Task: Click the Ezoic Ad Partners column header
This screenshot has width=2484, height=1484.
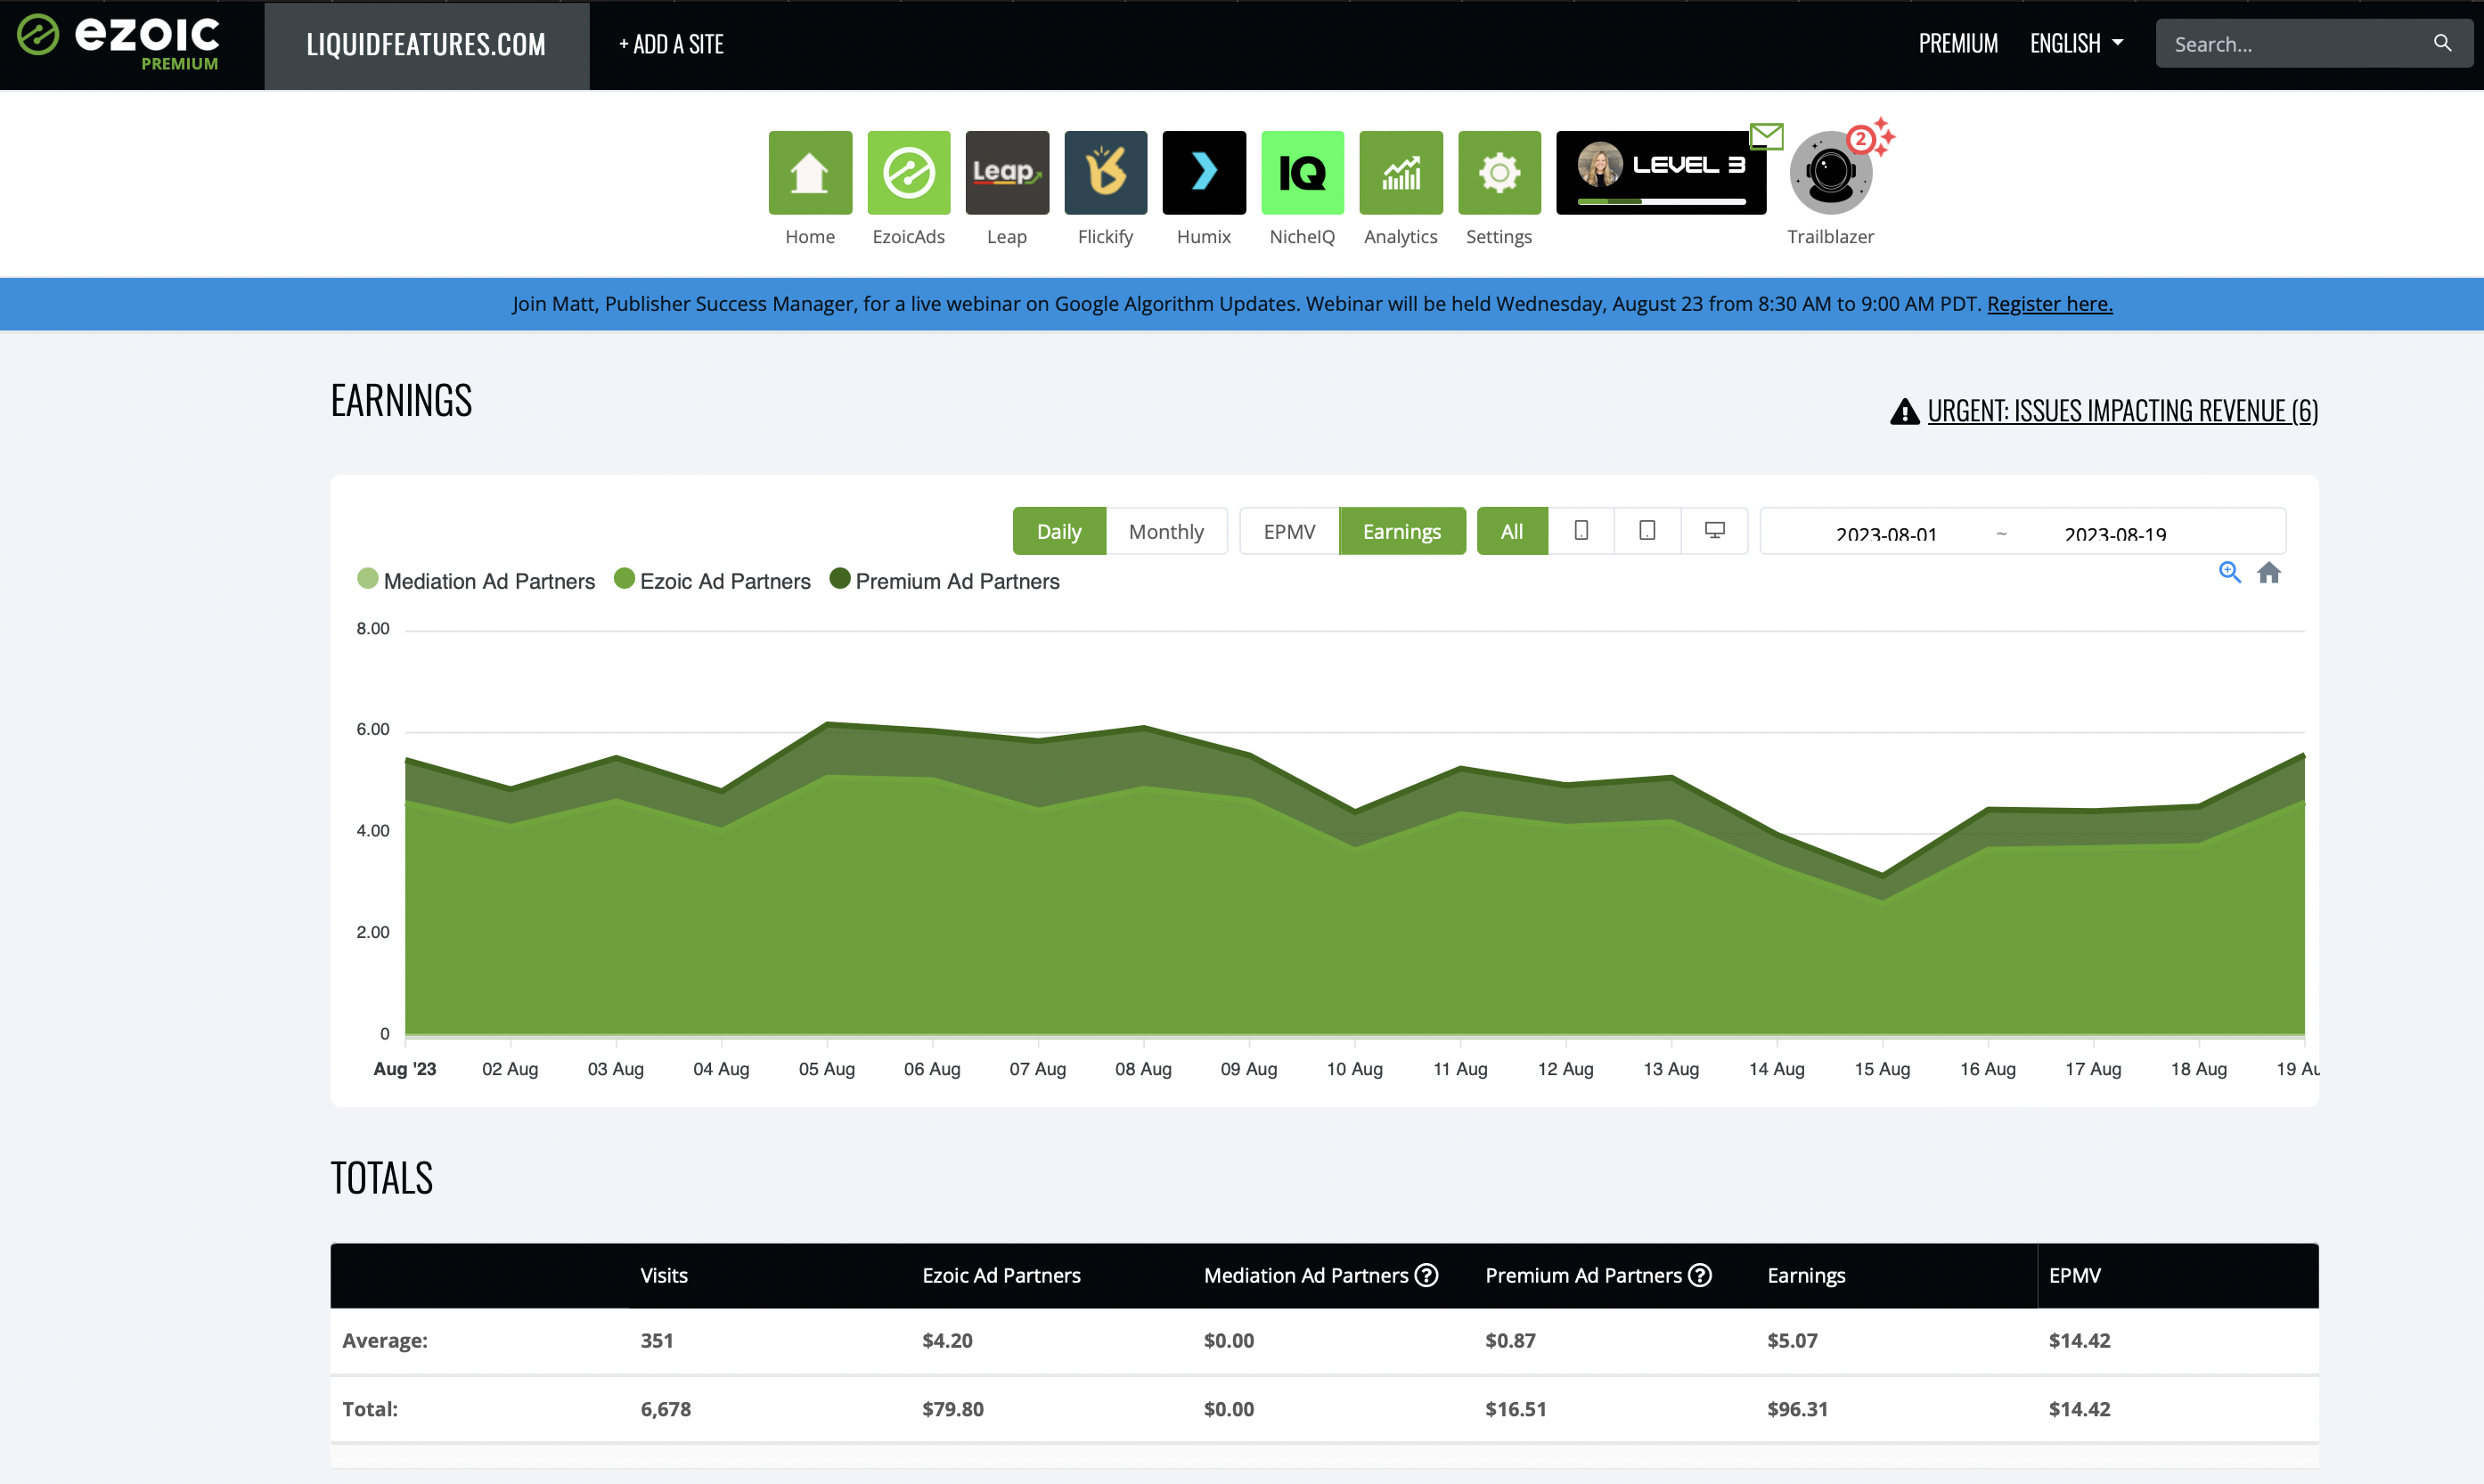Action: 1001,1275
